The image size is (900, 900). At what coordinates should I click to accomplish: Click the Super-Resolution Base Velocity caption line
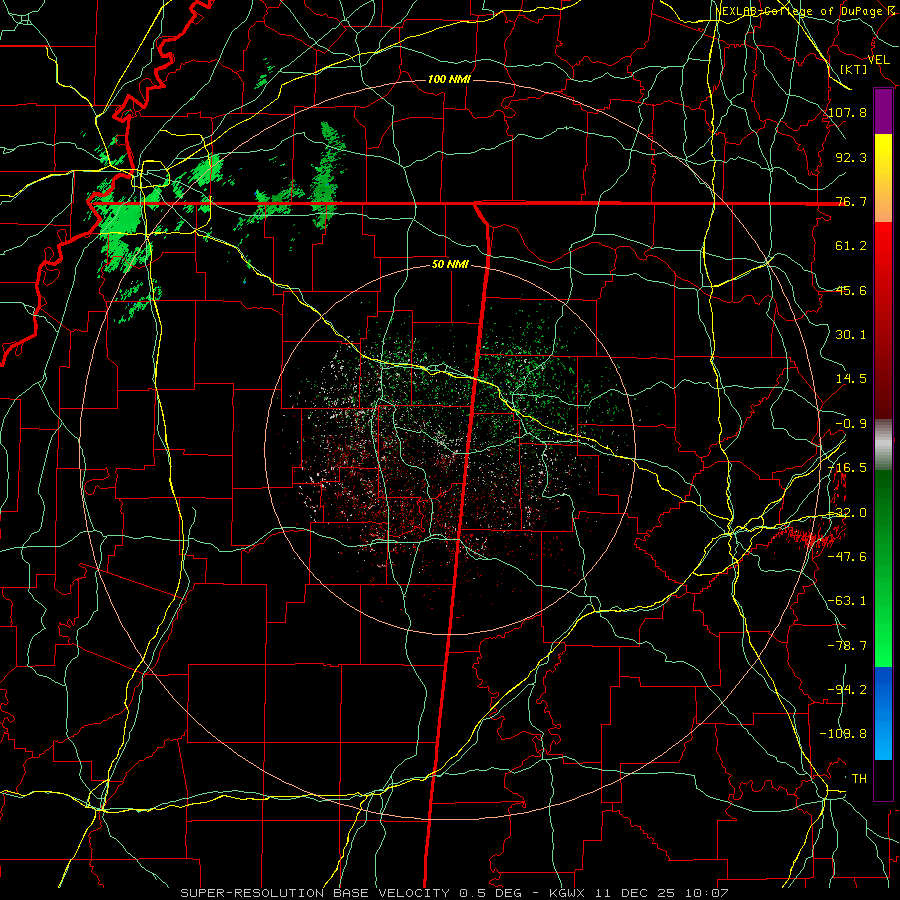pyautogui.click(x=455, y=893)
